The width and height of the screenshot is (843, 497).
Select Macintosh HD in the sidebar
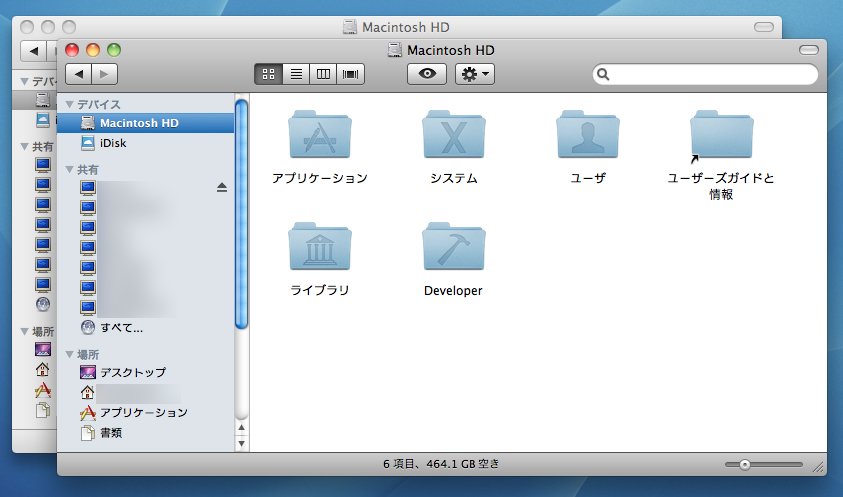click(146, 123)
